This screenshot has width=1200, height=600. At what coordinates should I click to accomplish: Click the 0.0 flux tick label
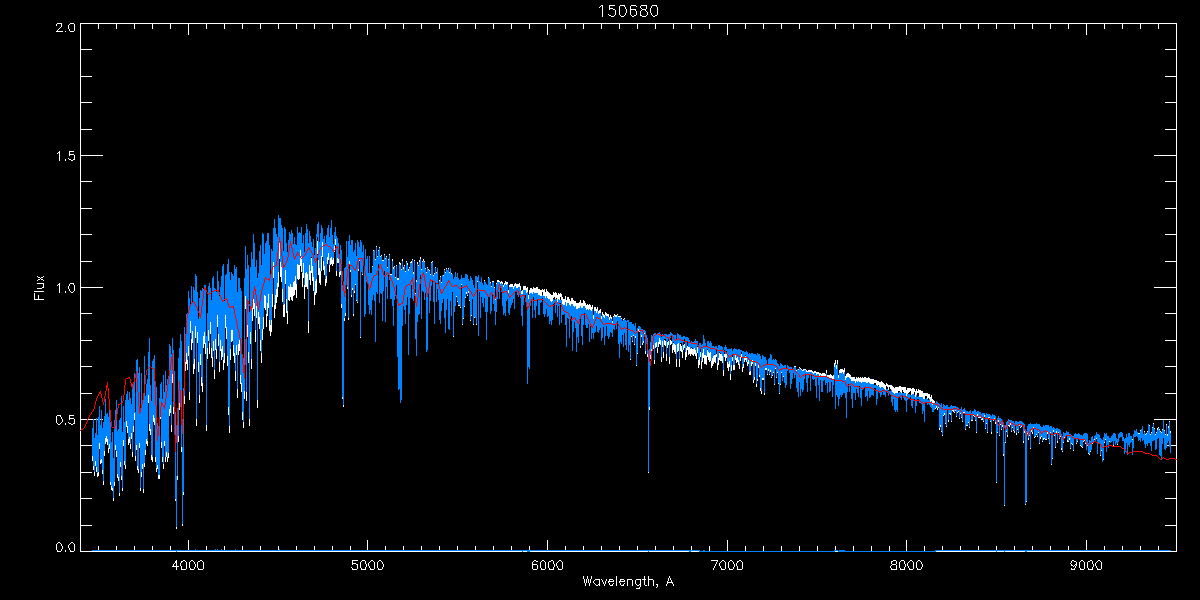[x=65, y=548]
